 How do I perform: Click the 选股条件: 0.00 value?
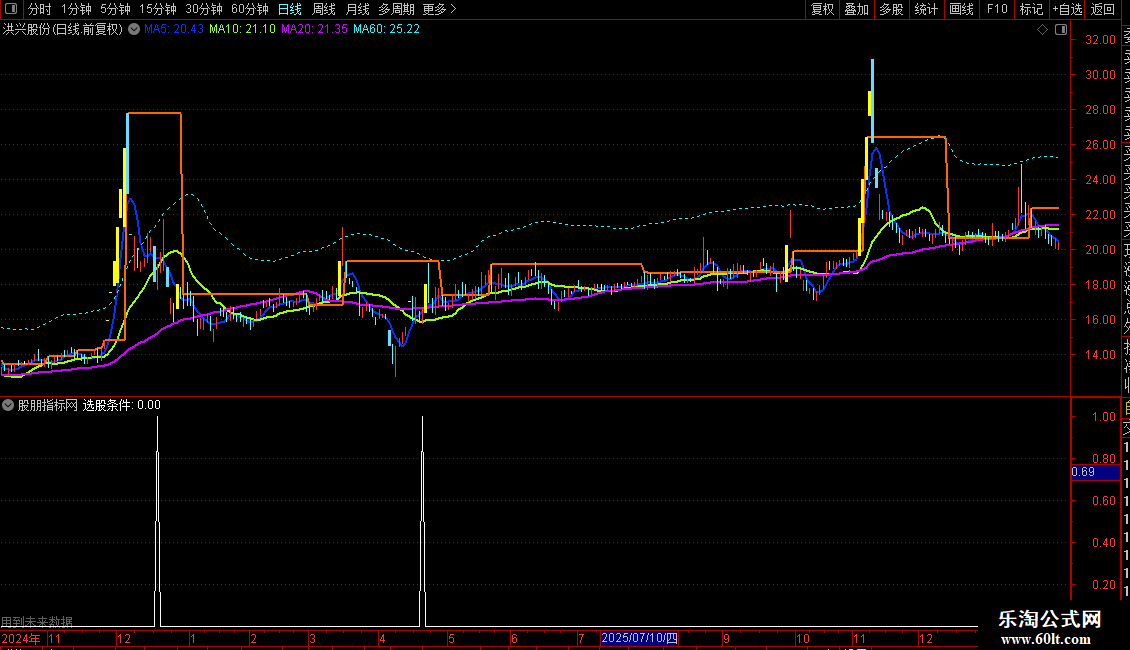[x=122, y=405]
